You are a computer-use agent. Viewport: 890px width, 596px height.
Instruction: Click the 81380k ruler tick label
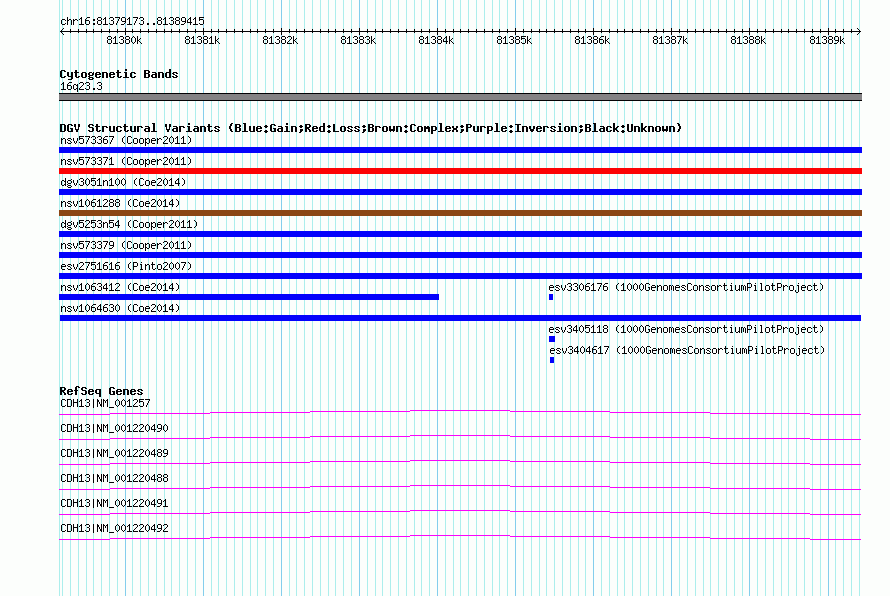pos(124,40)
